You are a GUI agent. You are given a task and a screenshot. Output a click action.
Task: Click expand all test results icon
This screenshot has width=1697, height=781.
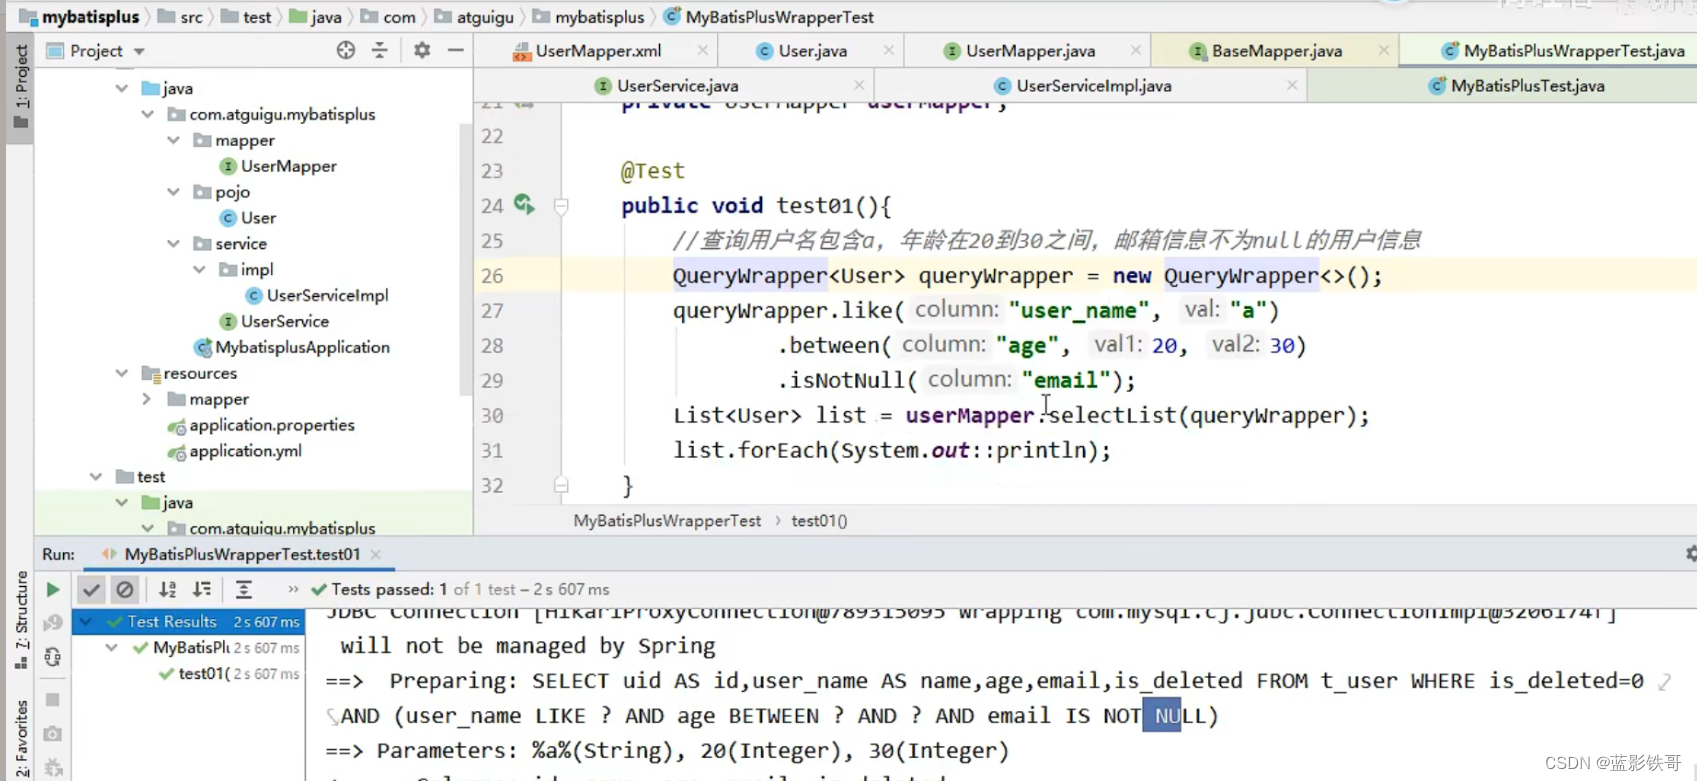244,590
